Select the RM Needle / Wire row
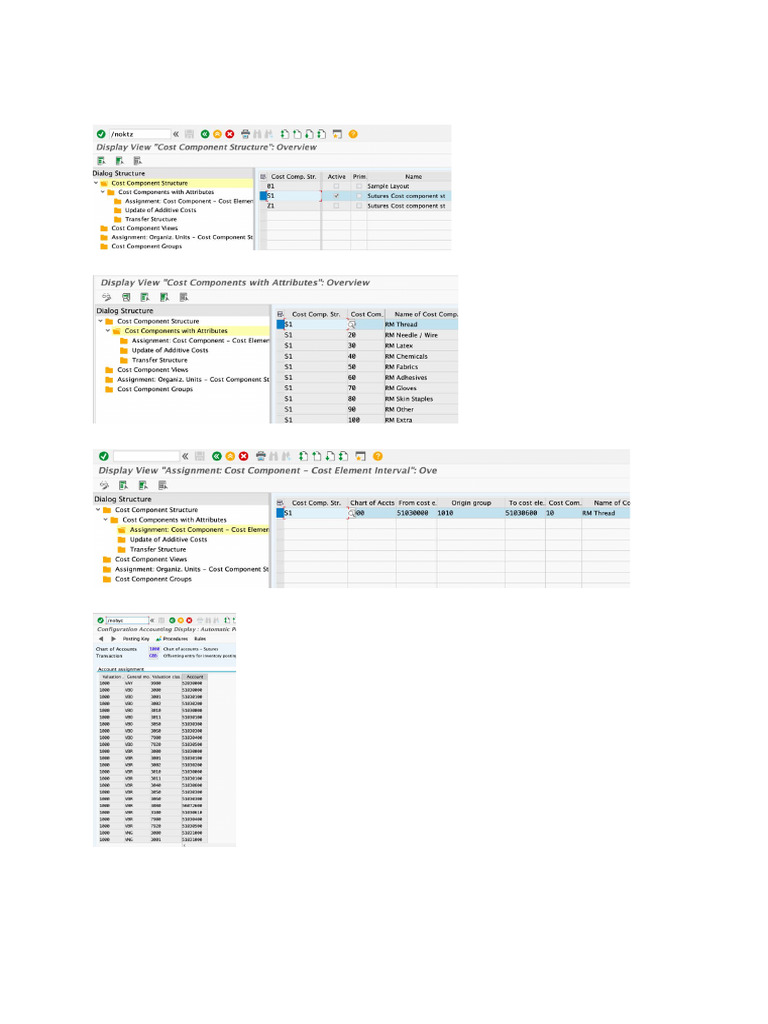 click(x=280, y=335)
